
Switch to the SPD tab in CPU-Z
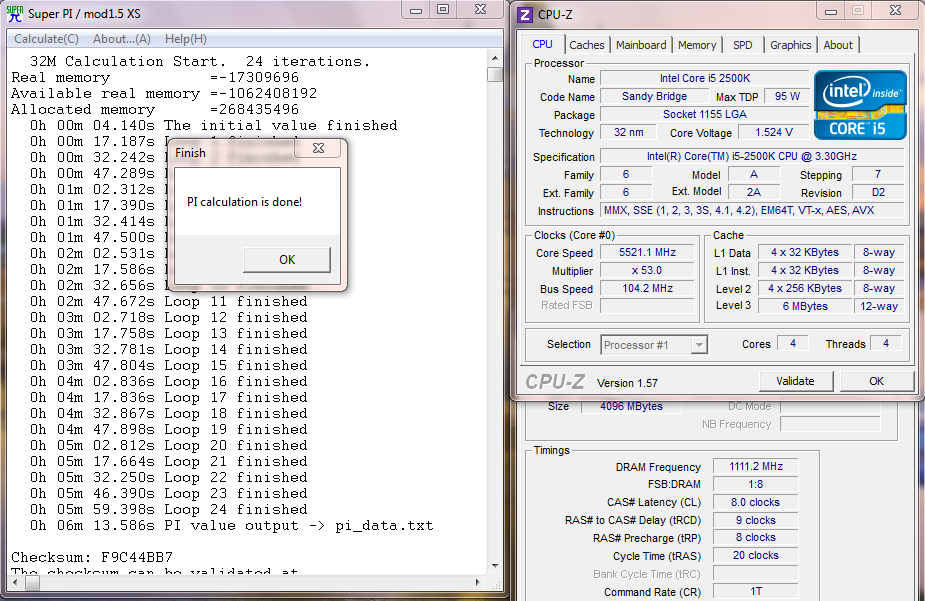pyautogui.click(x=743, y=45)
